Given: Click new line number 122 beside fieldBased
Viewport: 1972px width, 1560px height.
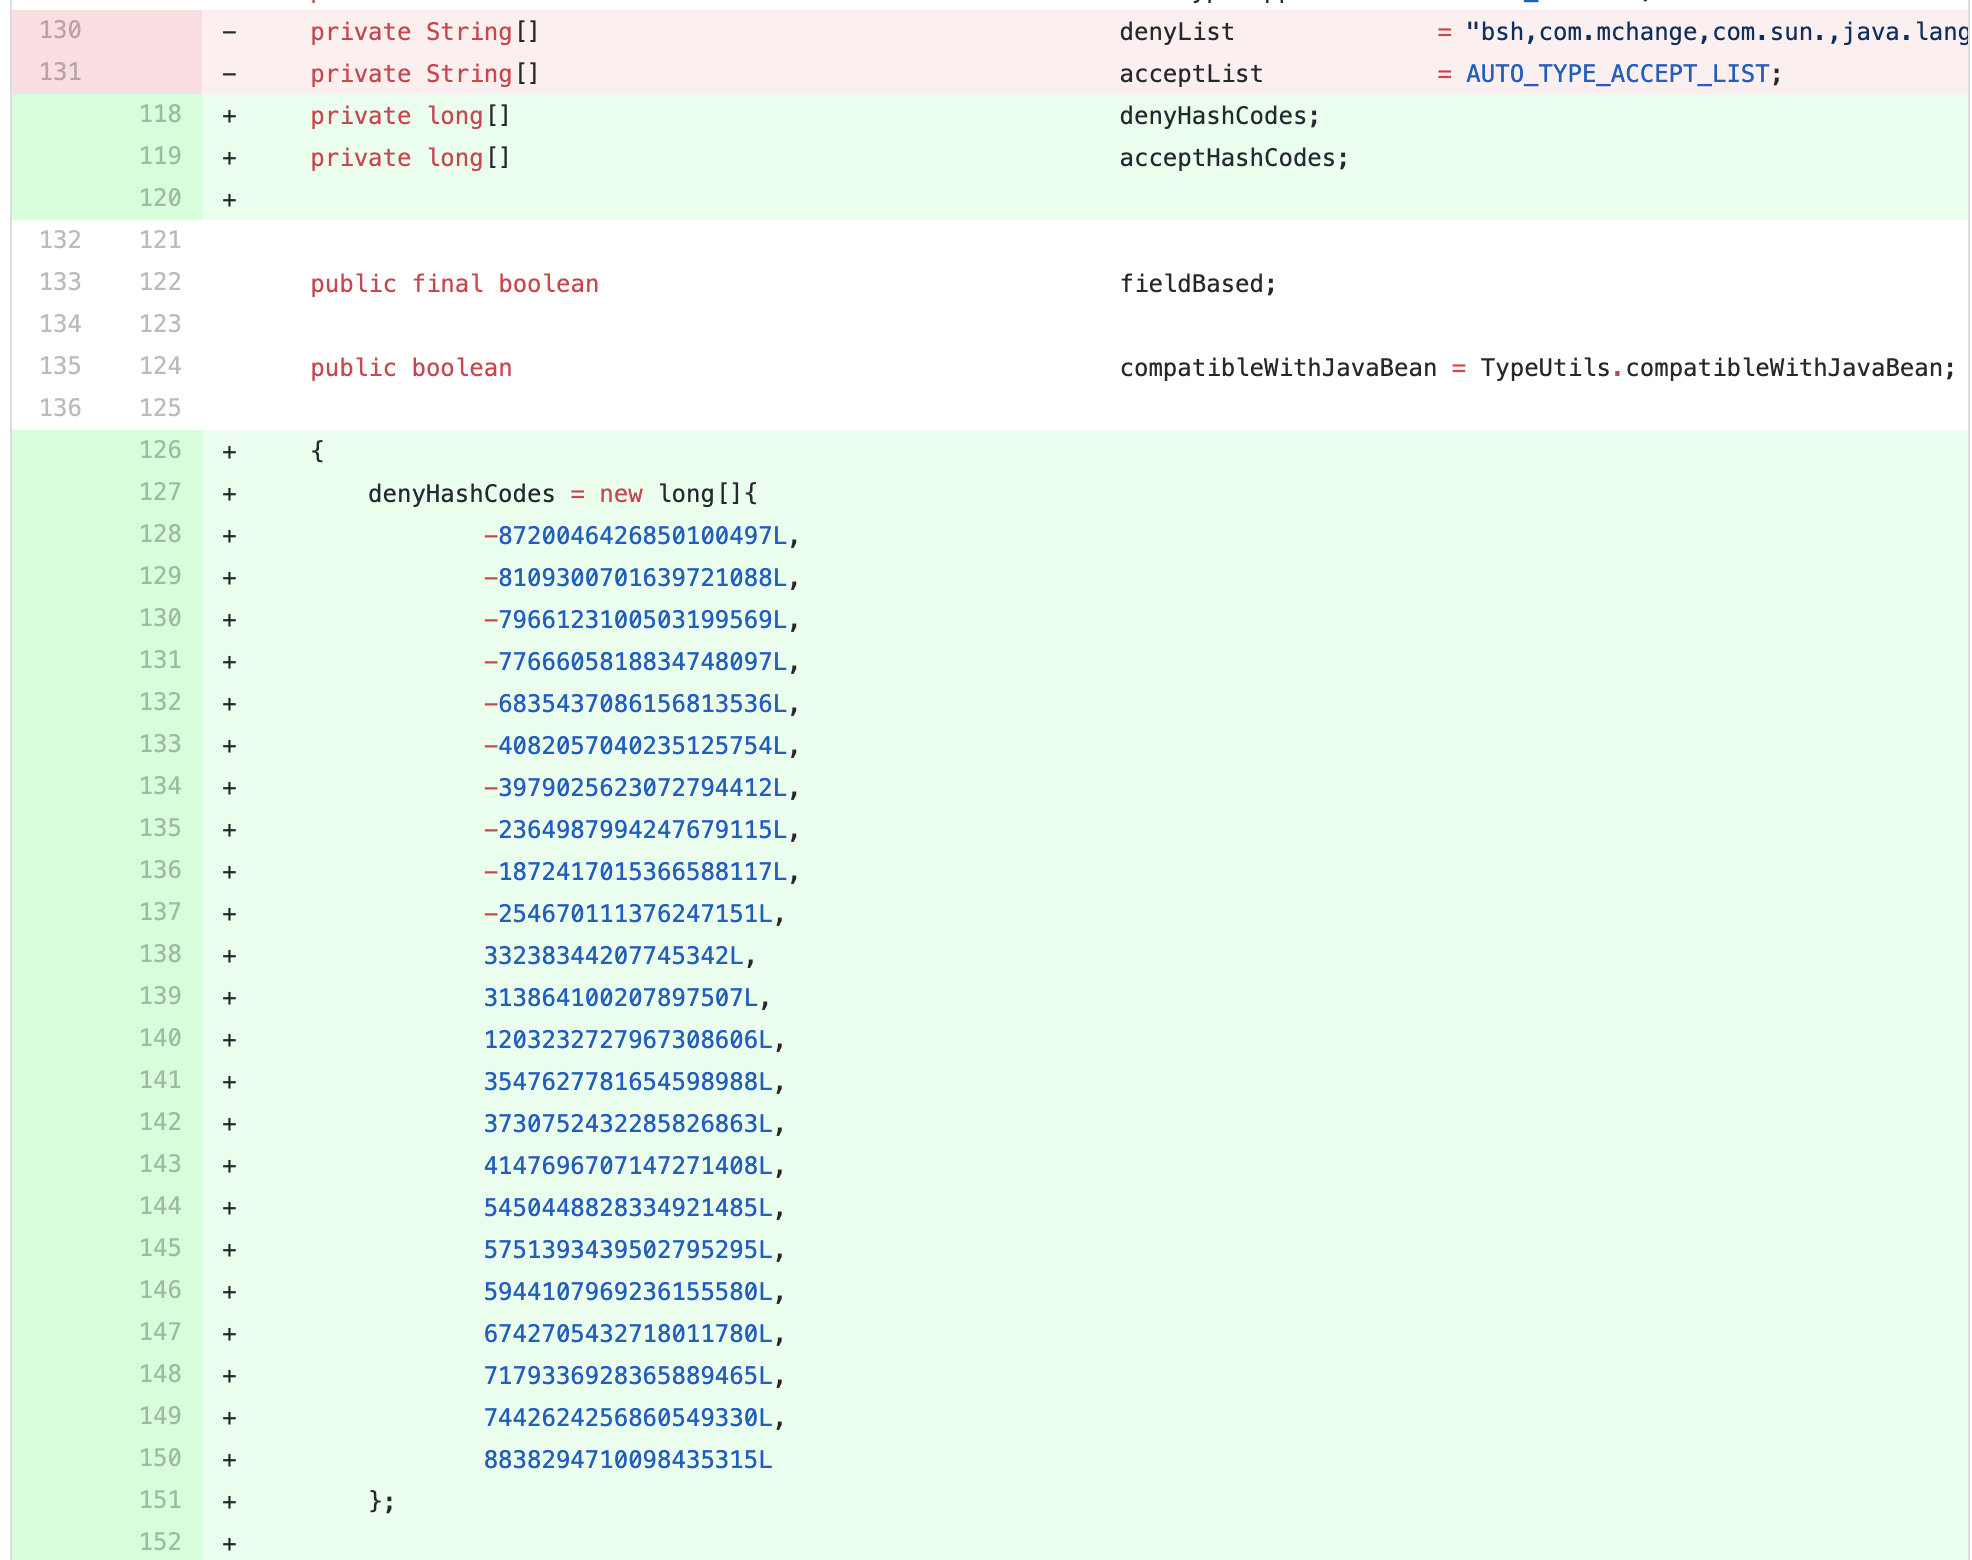Looking at the screenshot, I should [x=160, y=283].
